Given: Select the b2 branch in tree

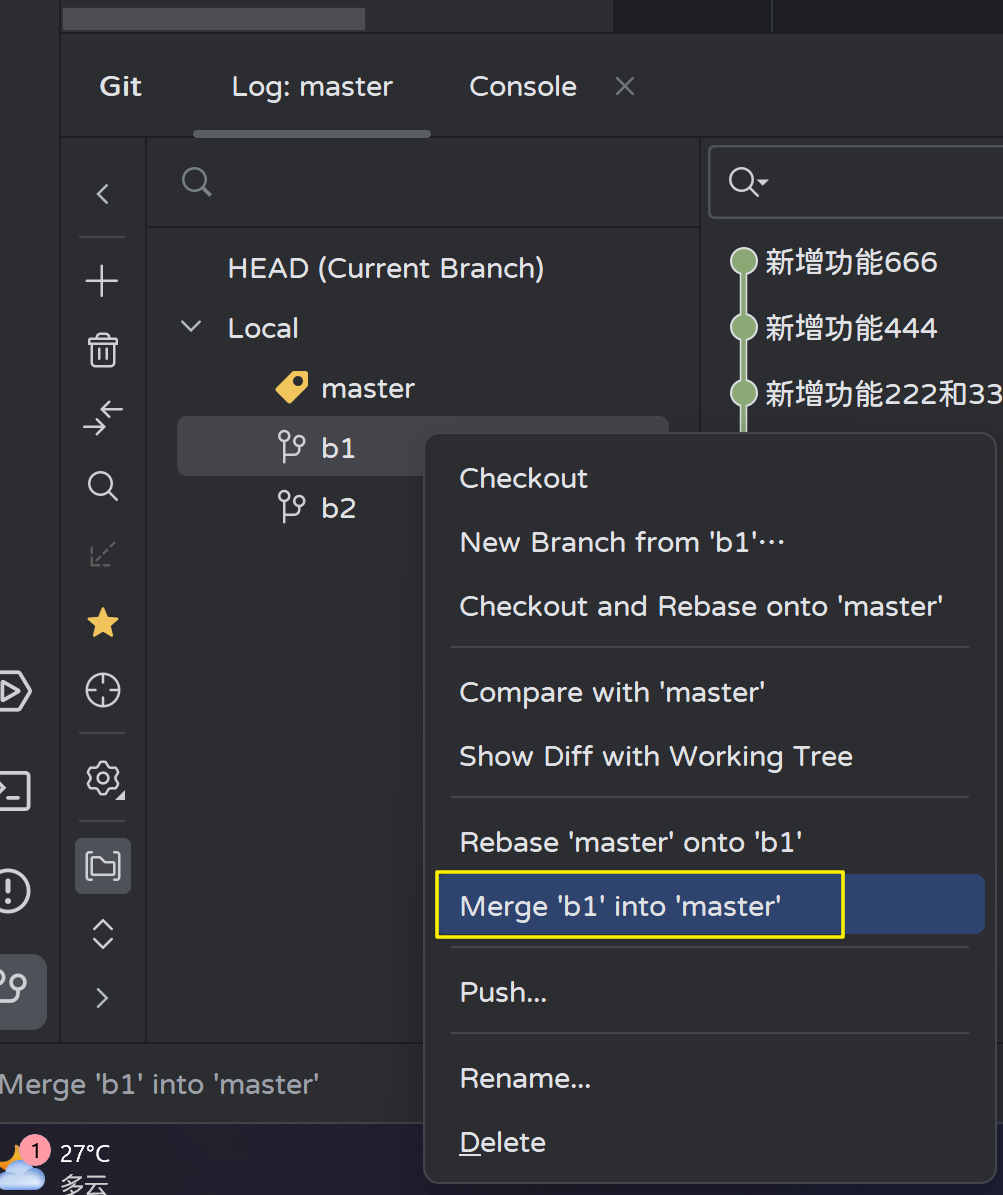Looking at the screenshot, I should 338,508.
